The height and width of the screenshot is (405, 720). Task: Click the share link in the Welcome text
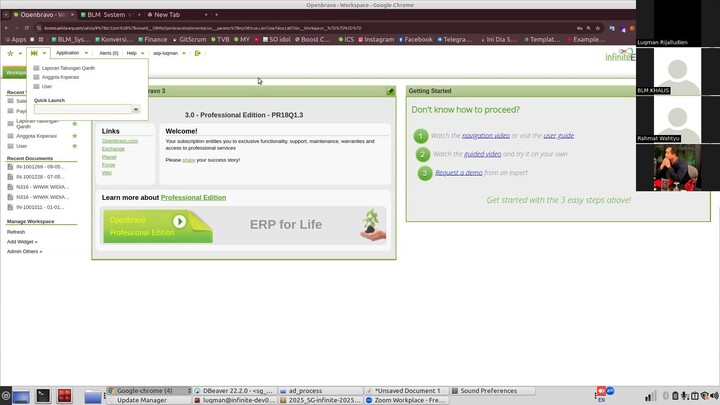189,160
